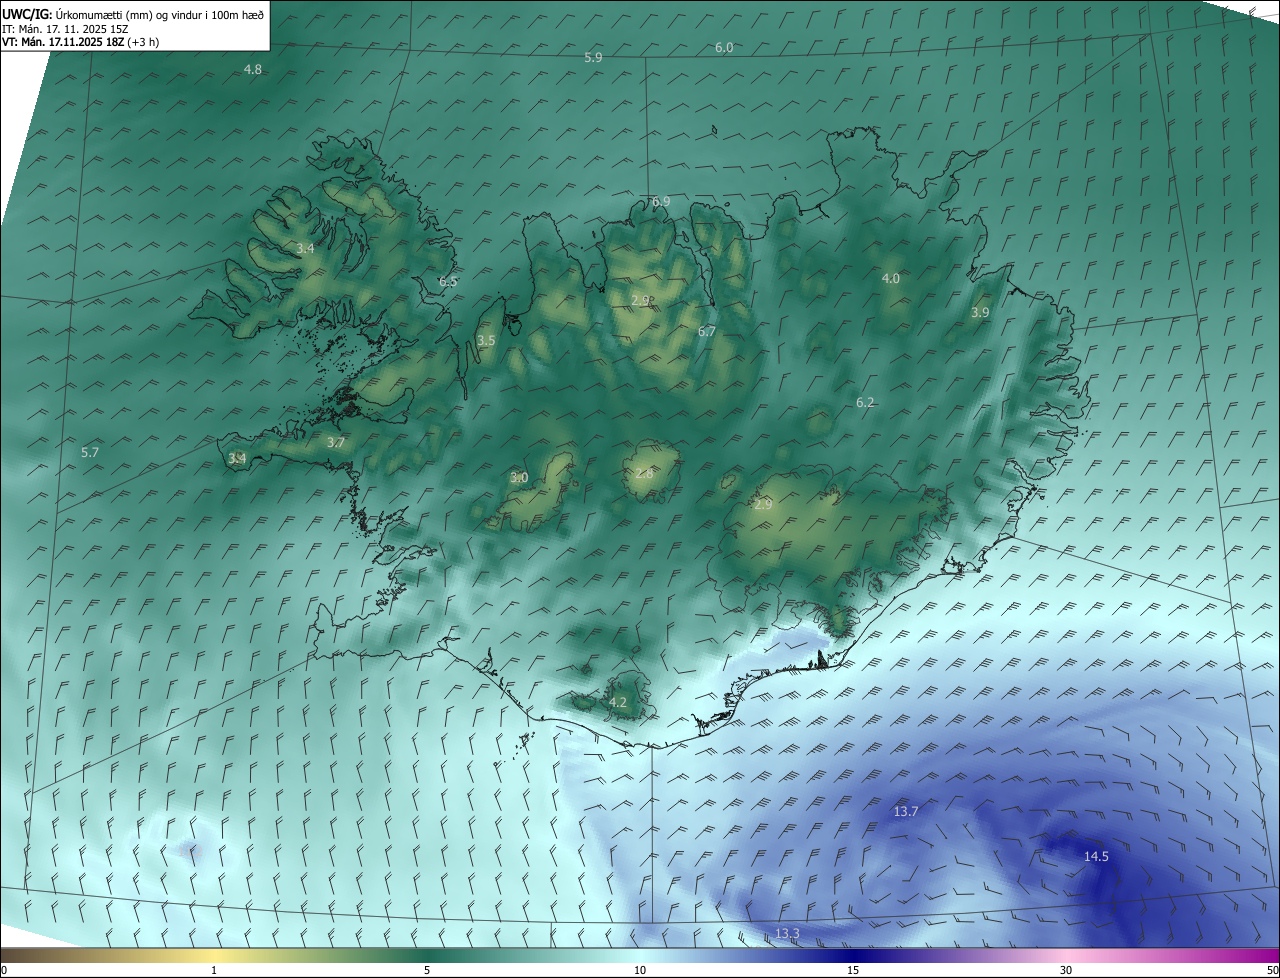This screenshot has width=1280, height=978.
Task: Click the 6.0 value label on the map
Action: click(x=724, y=47)
